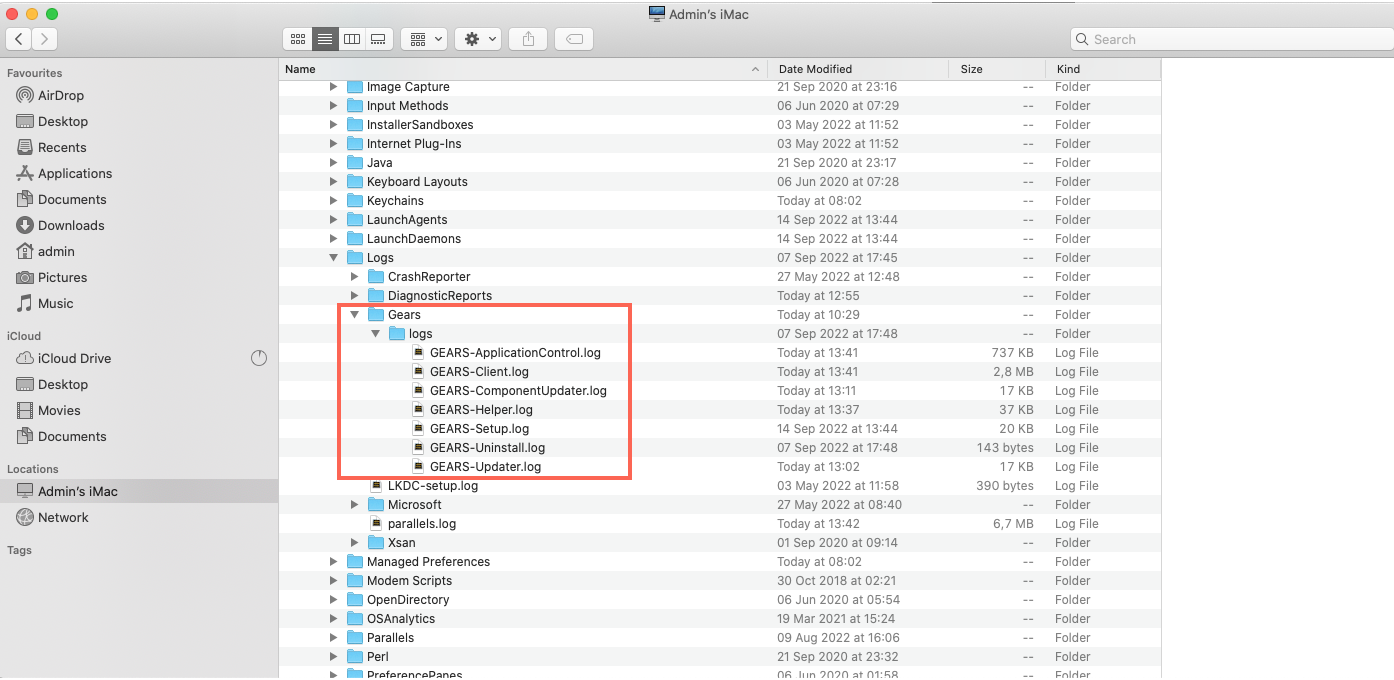Go back with the back arrow
Screen dimensions: 1394x680
pyautogui.click(x=19, y=39)
